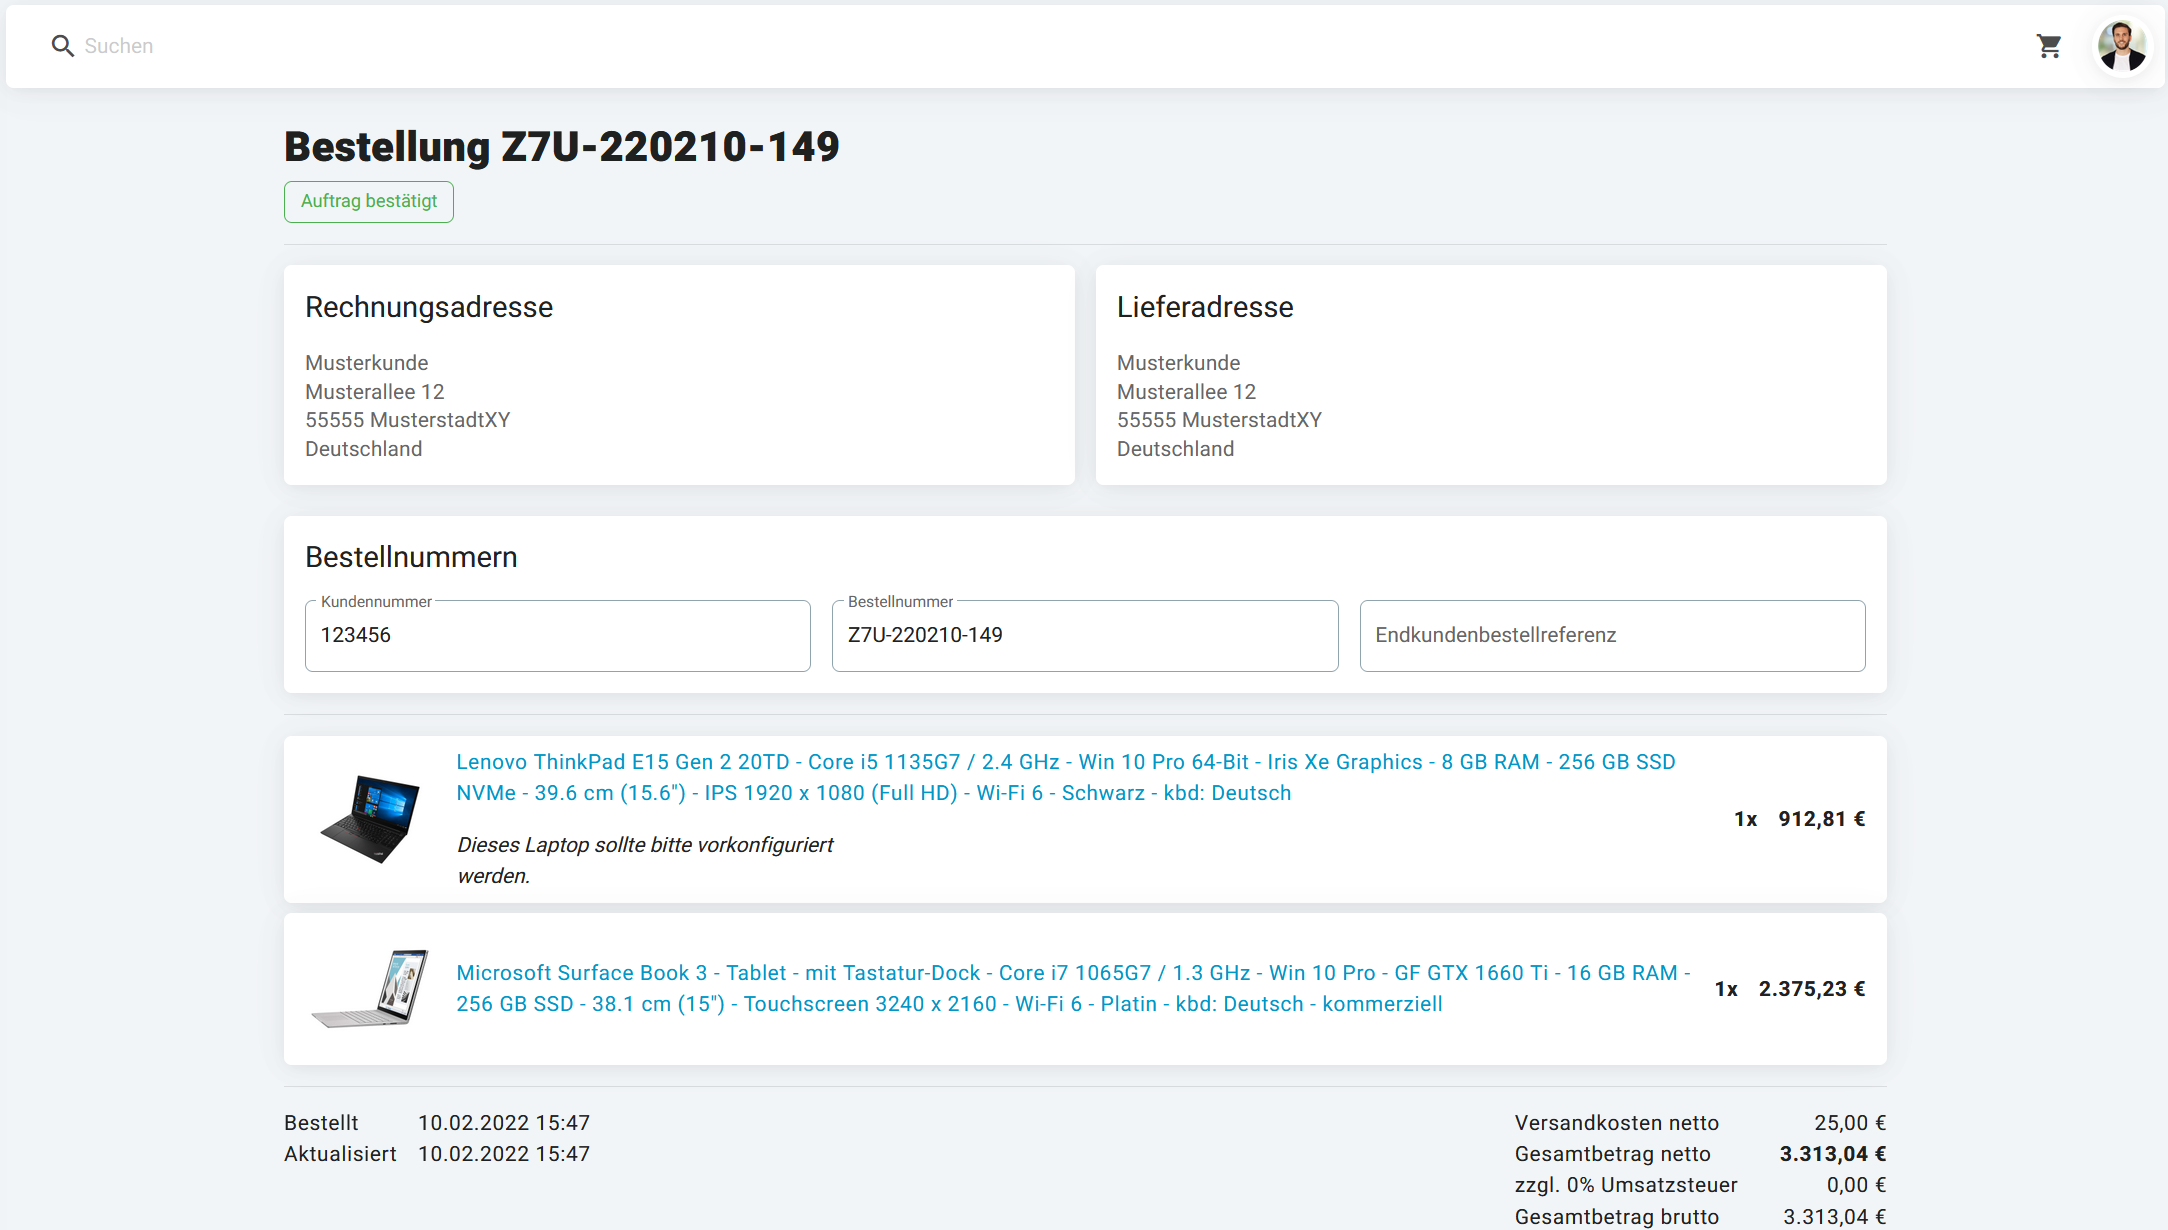
Task: Click the Lenovo ThinkPad laptop thumbnail
Action: (x=370, y=818)
